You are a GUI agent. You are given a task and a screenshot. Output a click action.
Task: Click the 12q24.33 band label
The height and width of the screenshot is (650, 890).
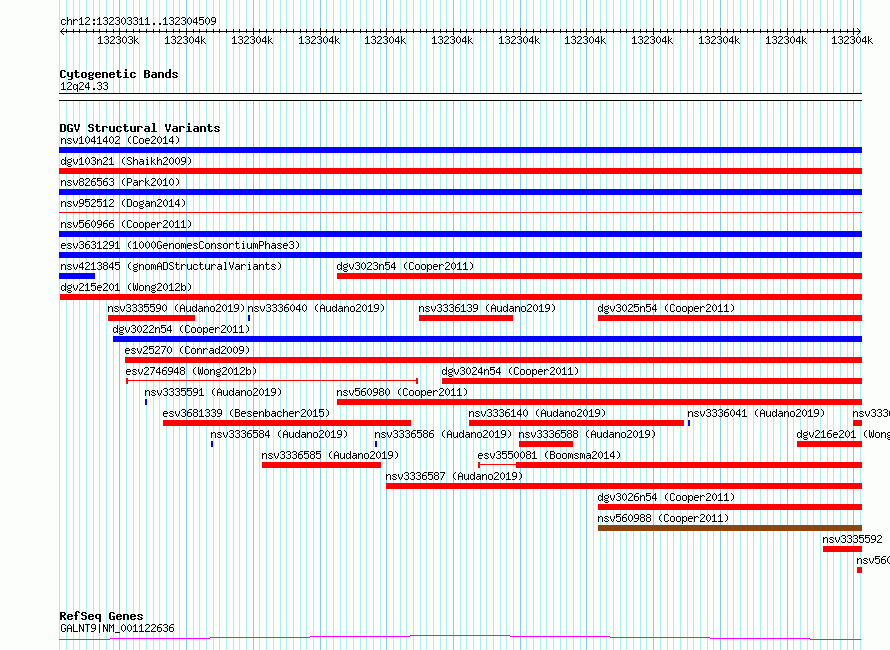(x=84, y=86)
